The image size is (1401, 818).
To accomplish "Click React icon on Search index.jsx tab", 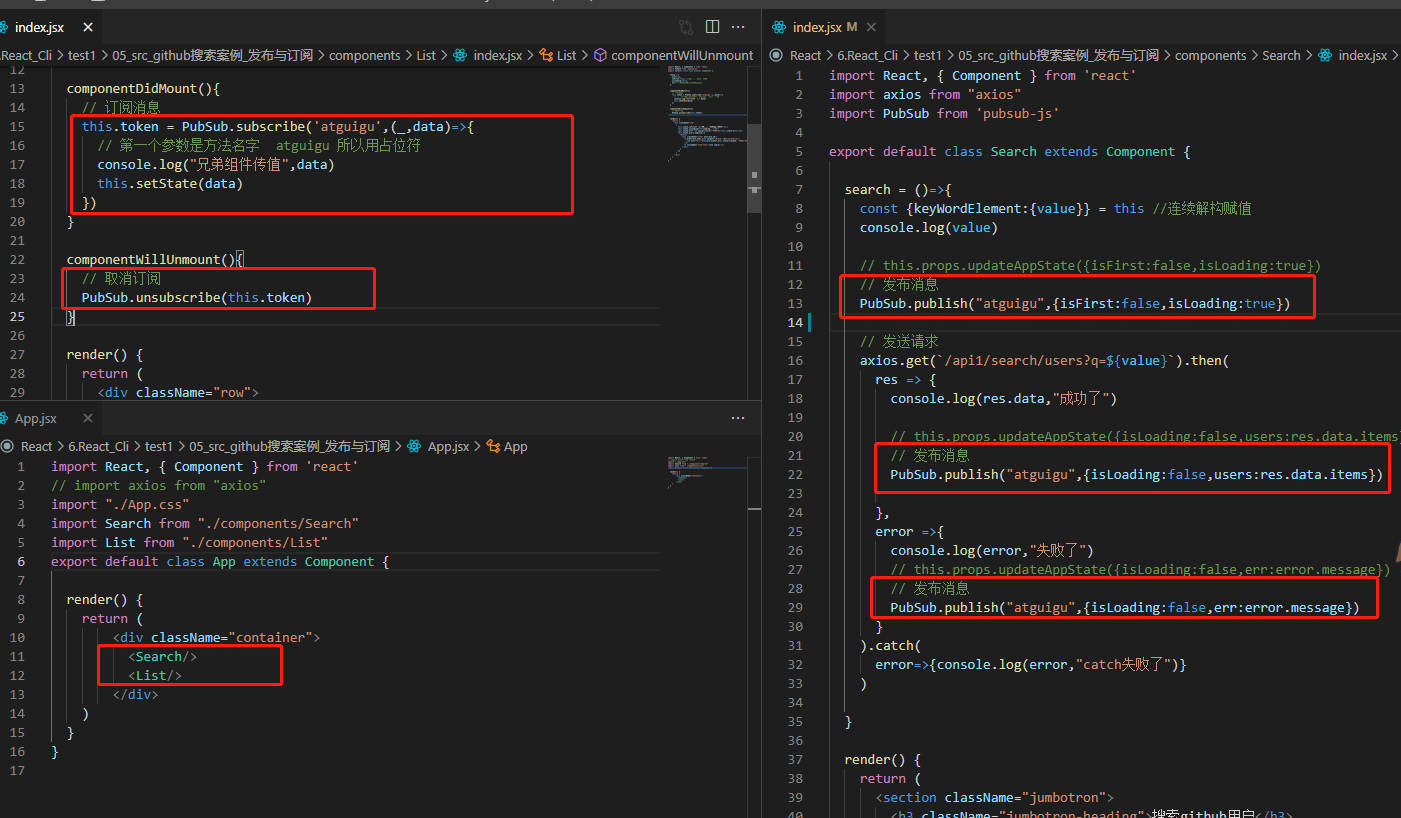I will [x=779, y=27].
